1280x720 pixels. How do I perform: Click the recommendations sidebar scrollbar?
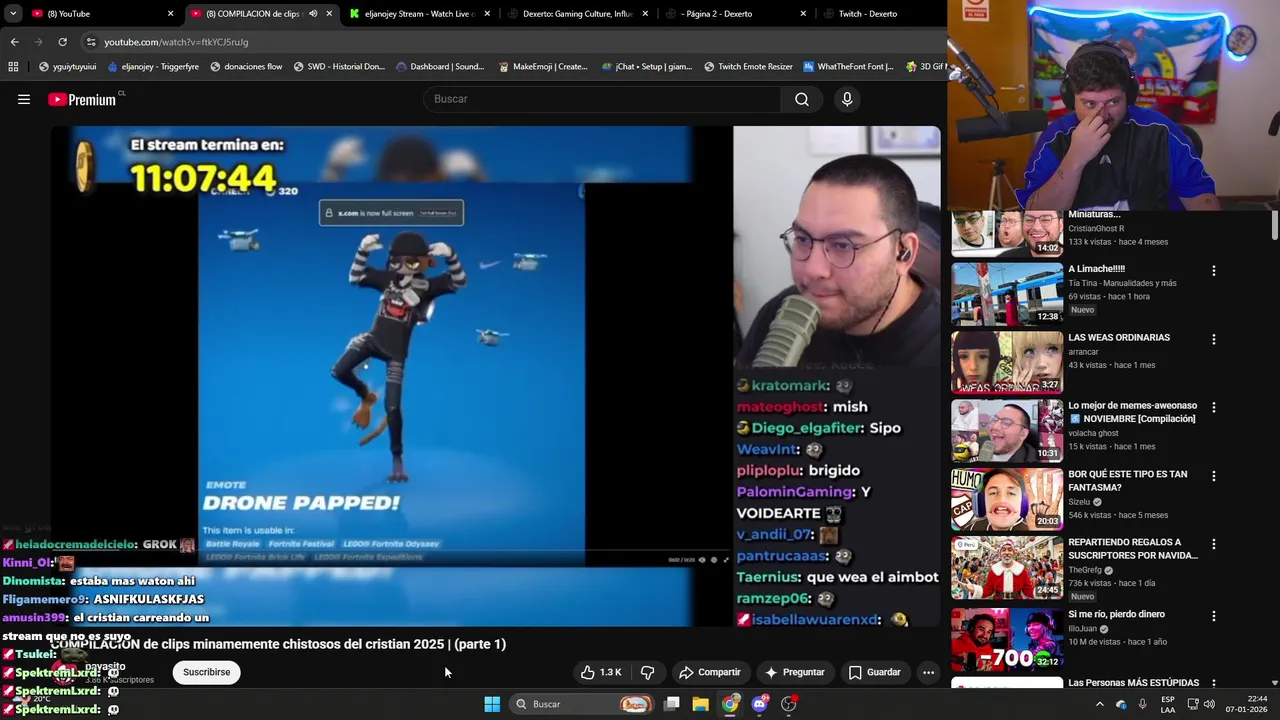(x=1275, y=225)
